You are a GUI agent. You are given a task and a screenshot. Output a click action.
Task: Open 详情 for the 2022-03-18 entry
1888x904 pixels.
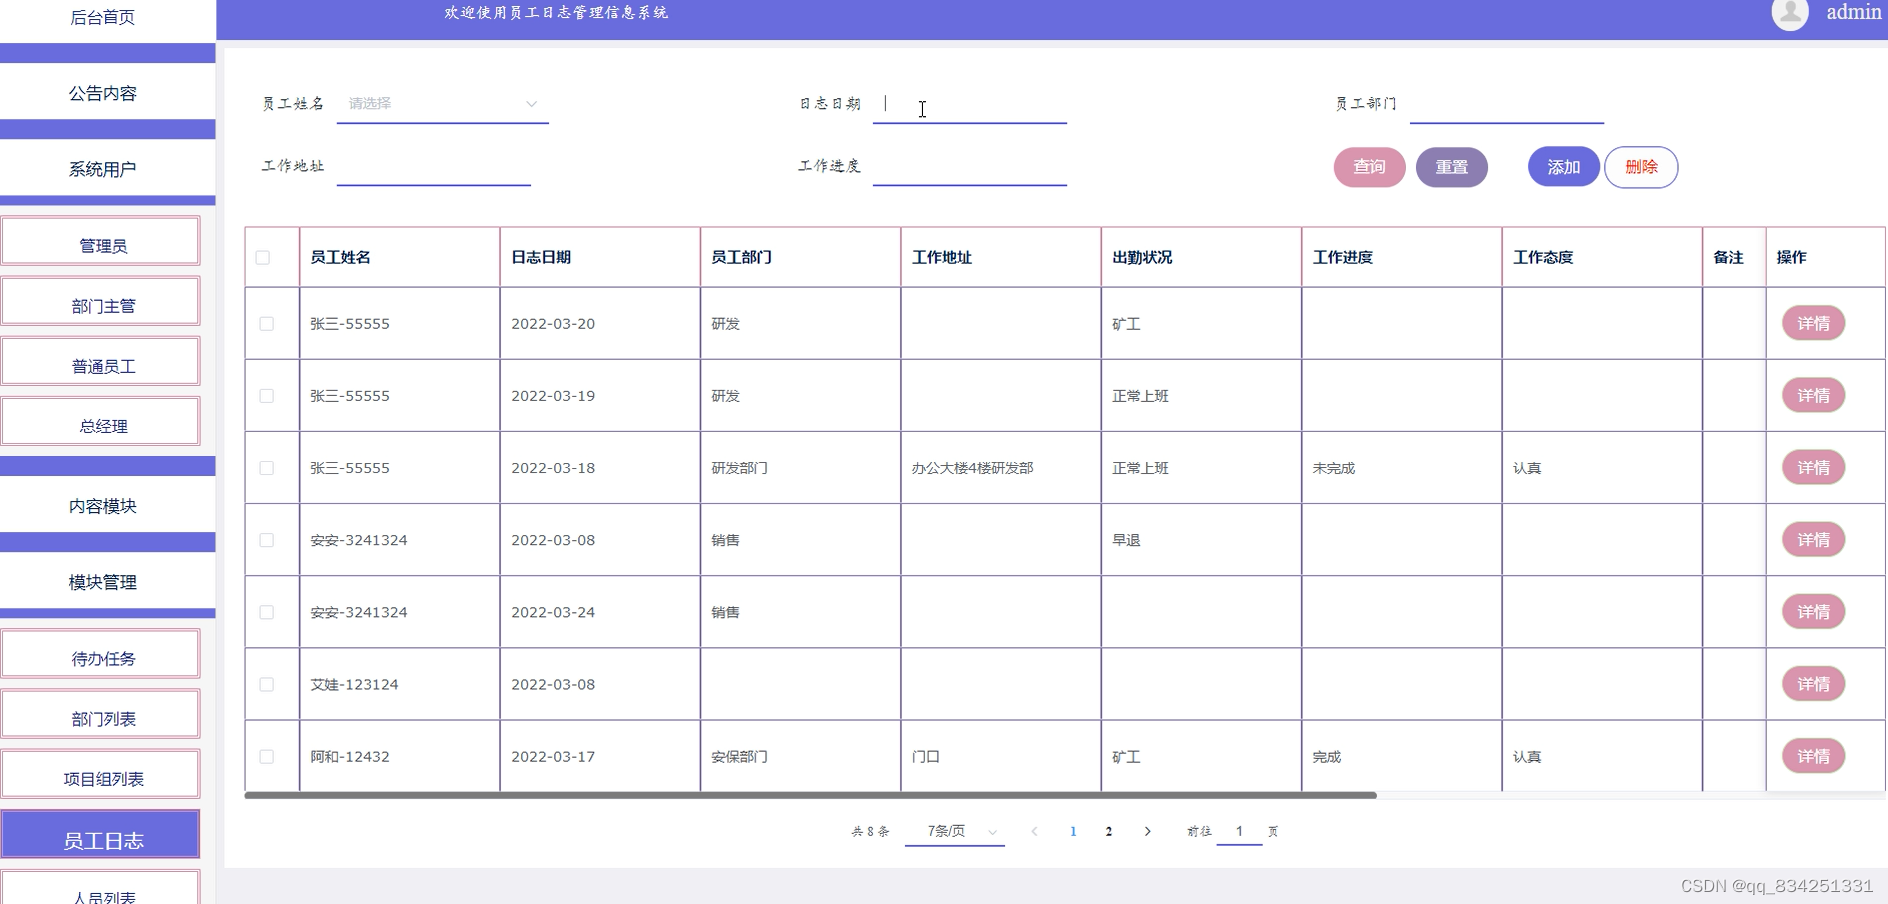coord(1812,468)
